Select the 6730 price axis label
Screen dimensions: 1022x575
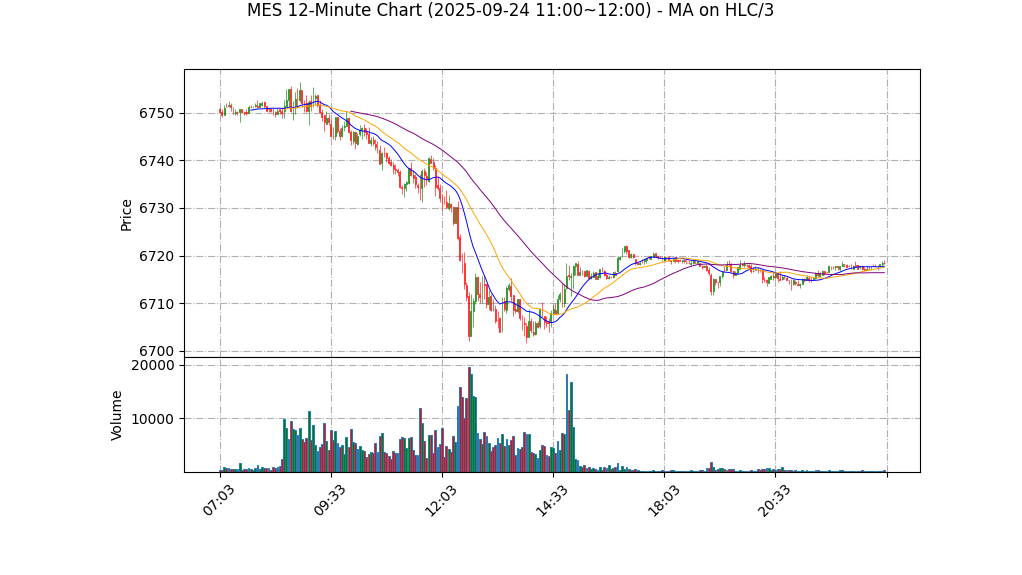pos(156,209)
